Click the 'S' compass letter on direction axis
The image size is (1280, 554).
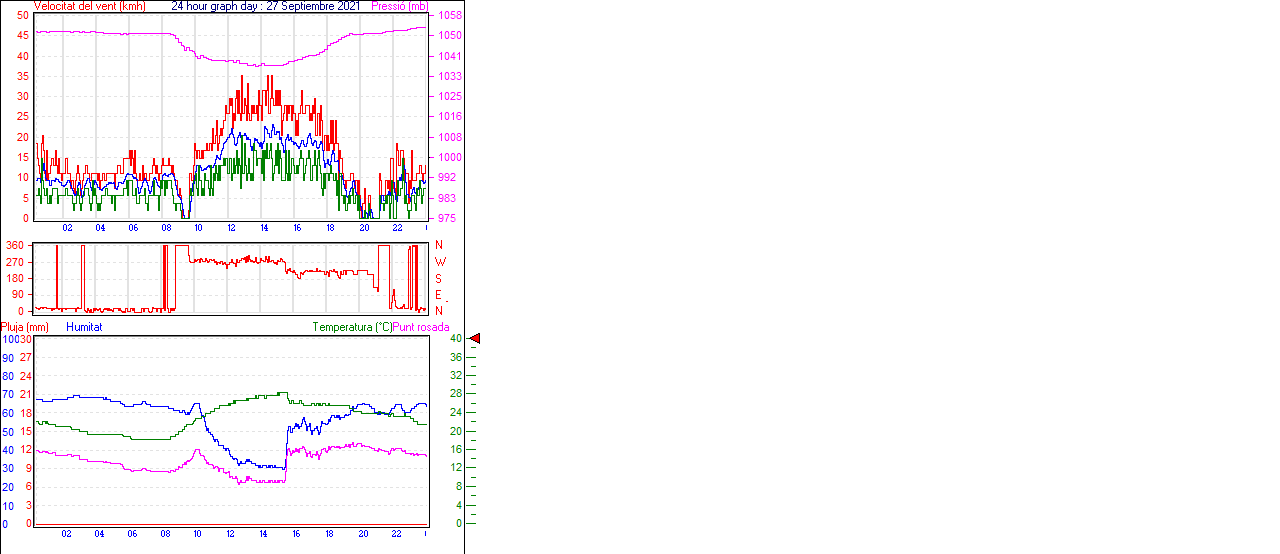coord(439,278)
